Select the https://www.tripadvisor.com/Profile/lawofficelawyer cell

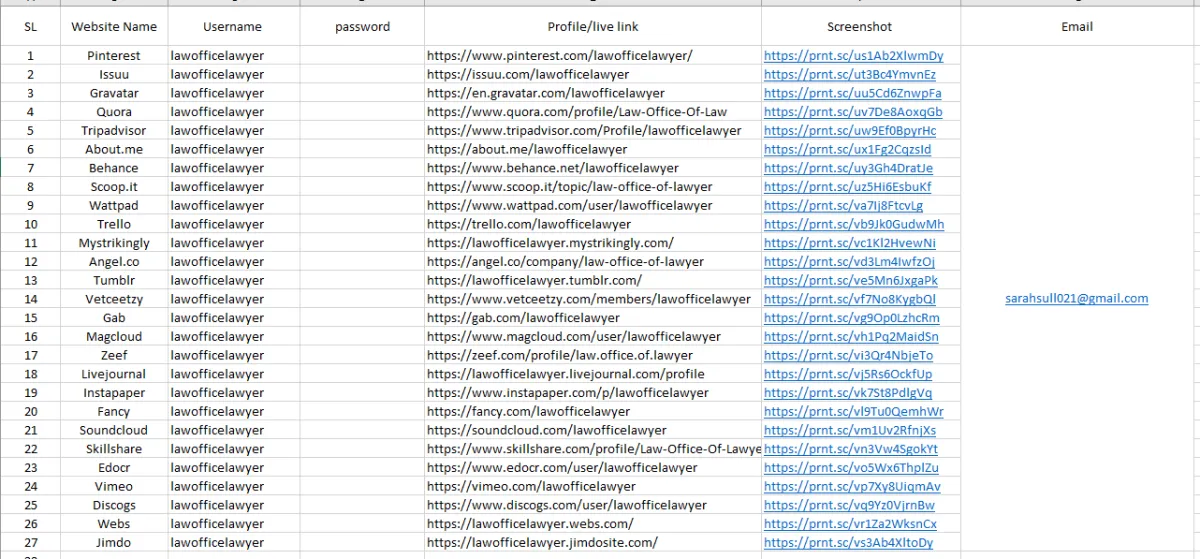[593, 130]
